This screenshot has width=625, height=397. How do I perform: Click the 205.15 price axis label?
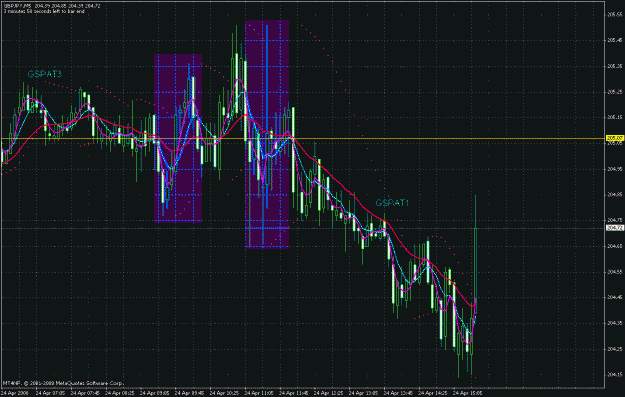615,118
